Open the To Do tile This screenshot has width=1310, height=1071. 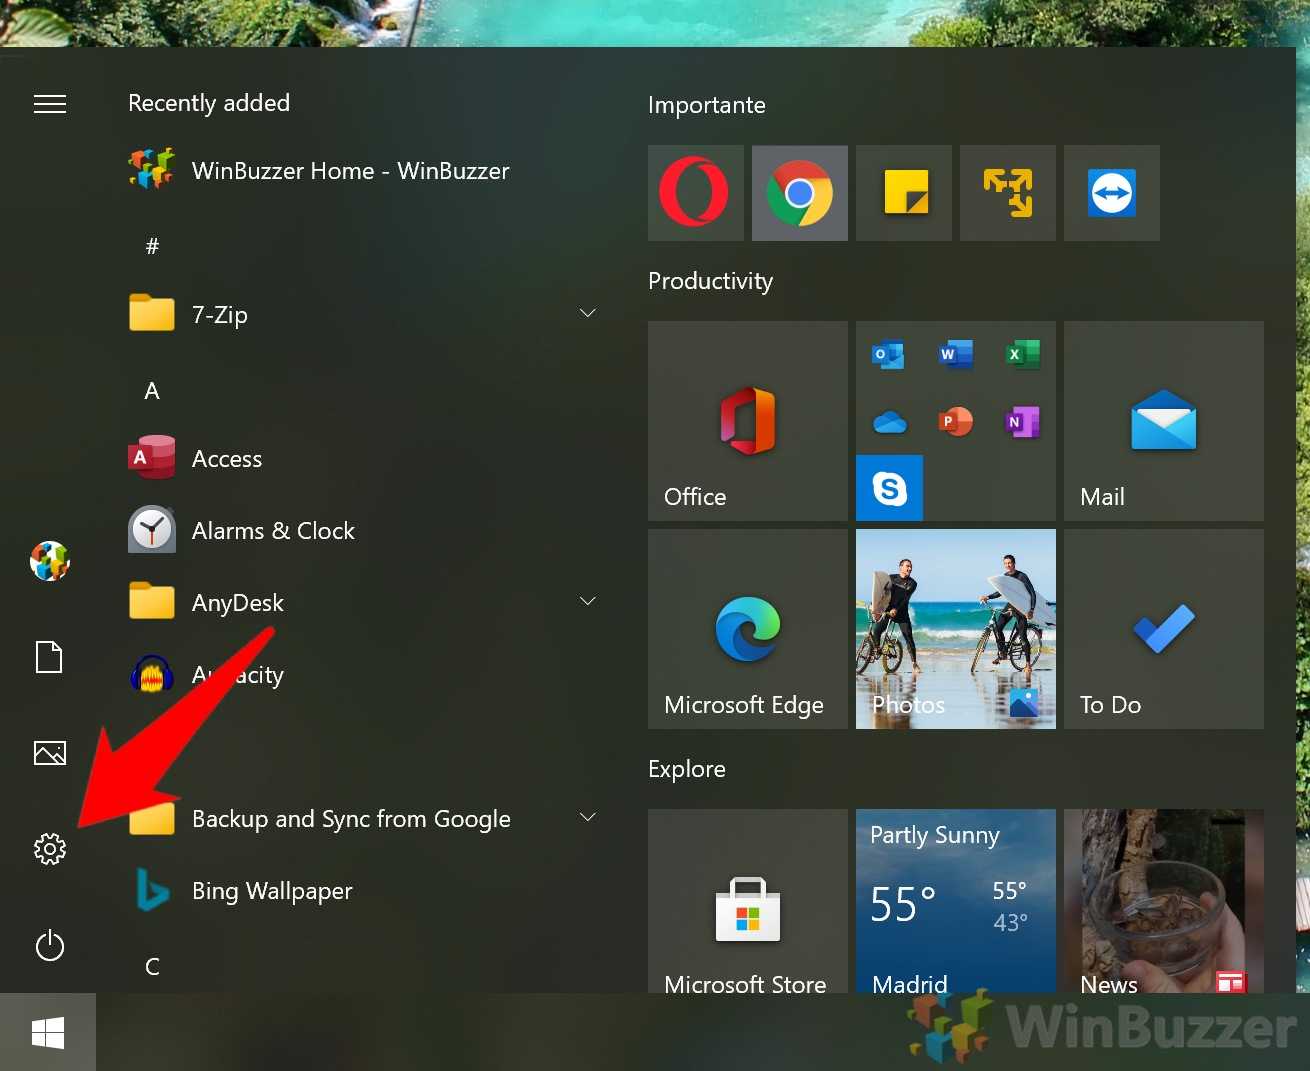click(1164, 629)
